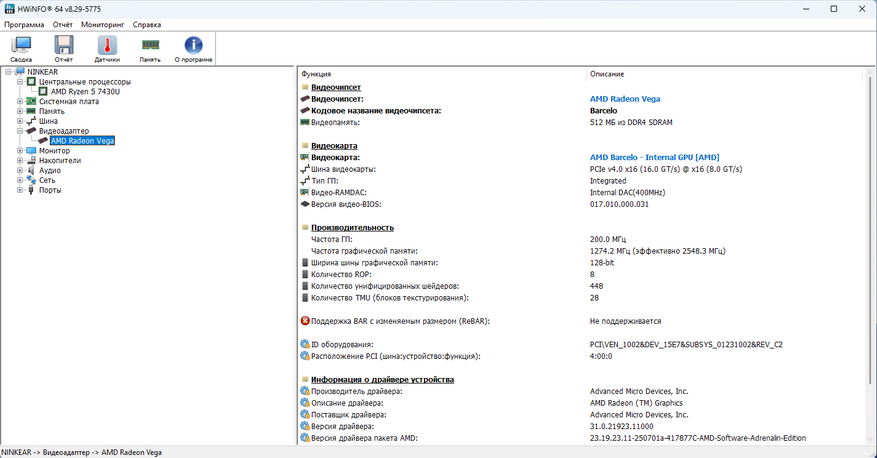Click the gear icon beside Версия драйвера
Image resolution: width=877 pixels, height=458 pixels.
(305, 426)
